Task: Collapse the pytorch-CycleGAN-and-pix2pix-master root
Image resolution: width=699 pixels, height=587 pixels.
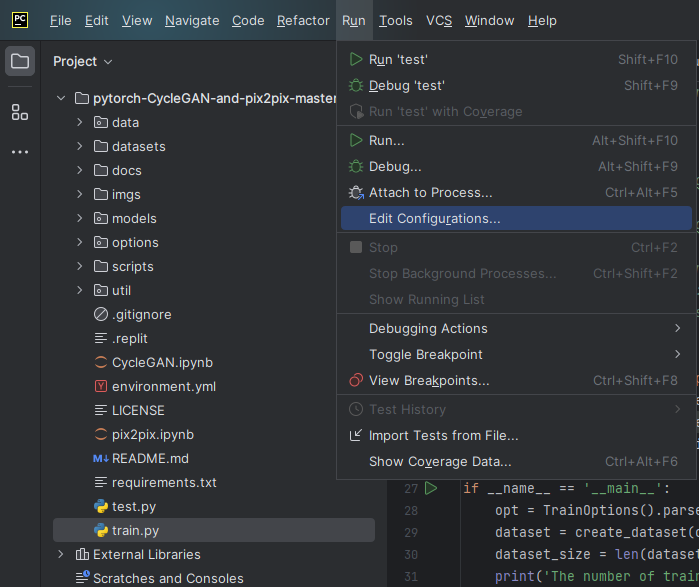Action: pyautogui.click(x=61, y=98)
